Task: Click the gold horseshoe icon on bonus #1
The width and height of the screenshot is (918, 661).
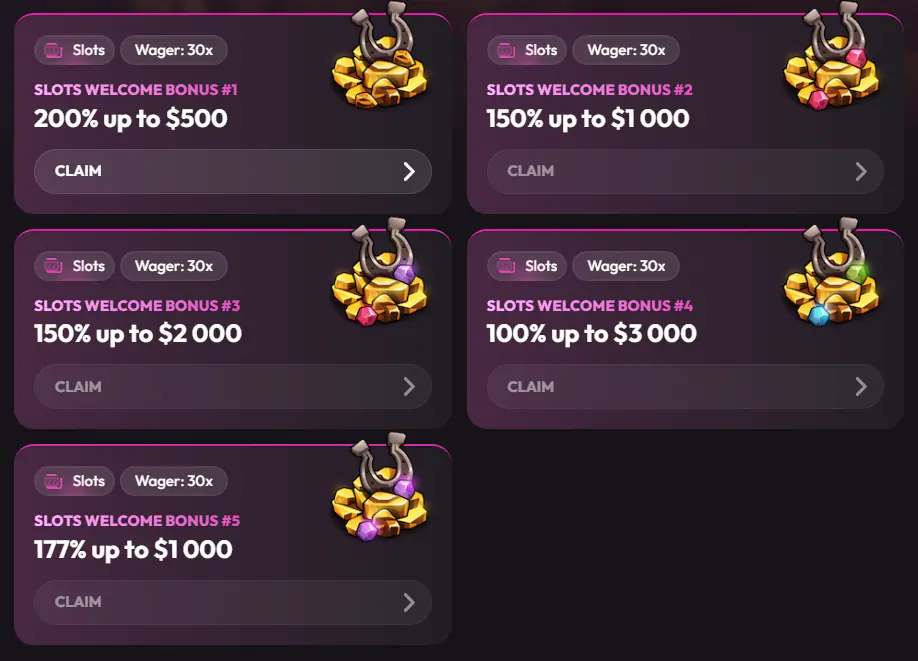Action: pyautogui.click(x=380, y=62)
